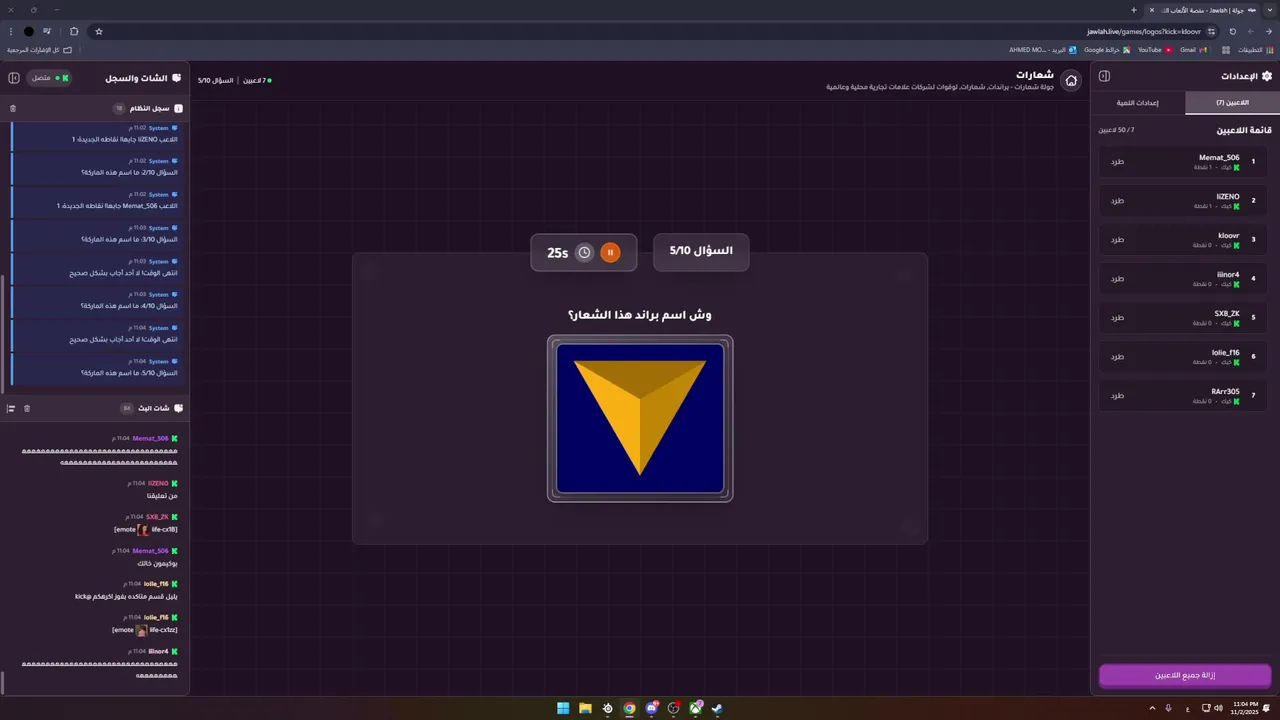Kick player RArr305 with طرد
Image resolution: width=1280 pixels, height=720 pixels.
[x=1117, y=396]
